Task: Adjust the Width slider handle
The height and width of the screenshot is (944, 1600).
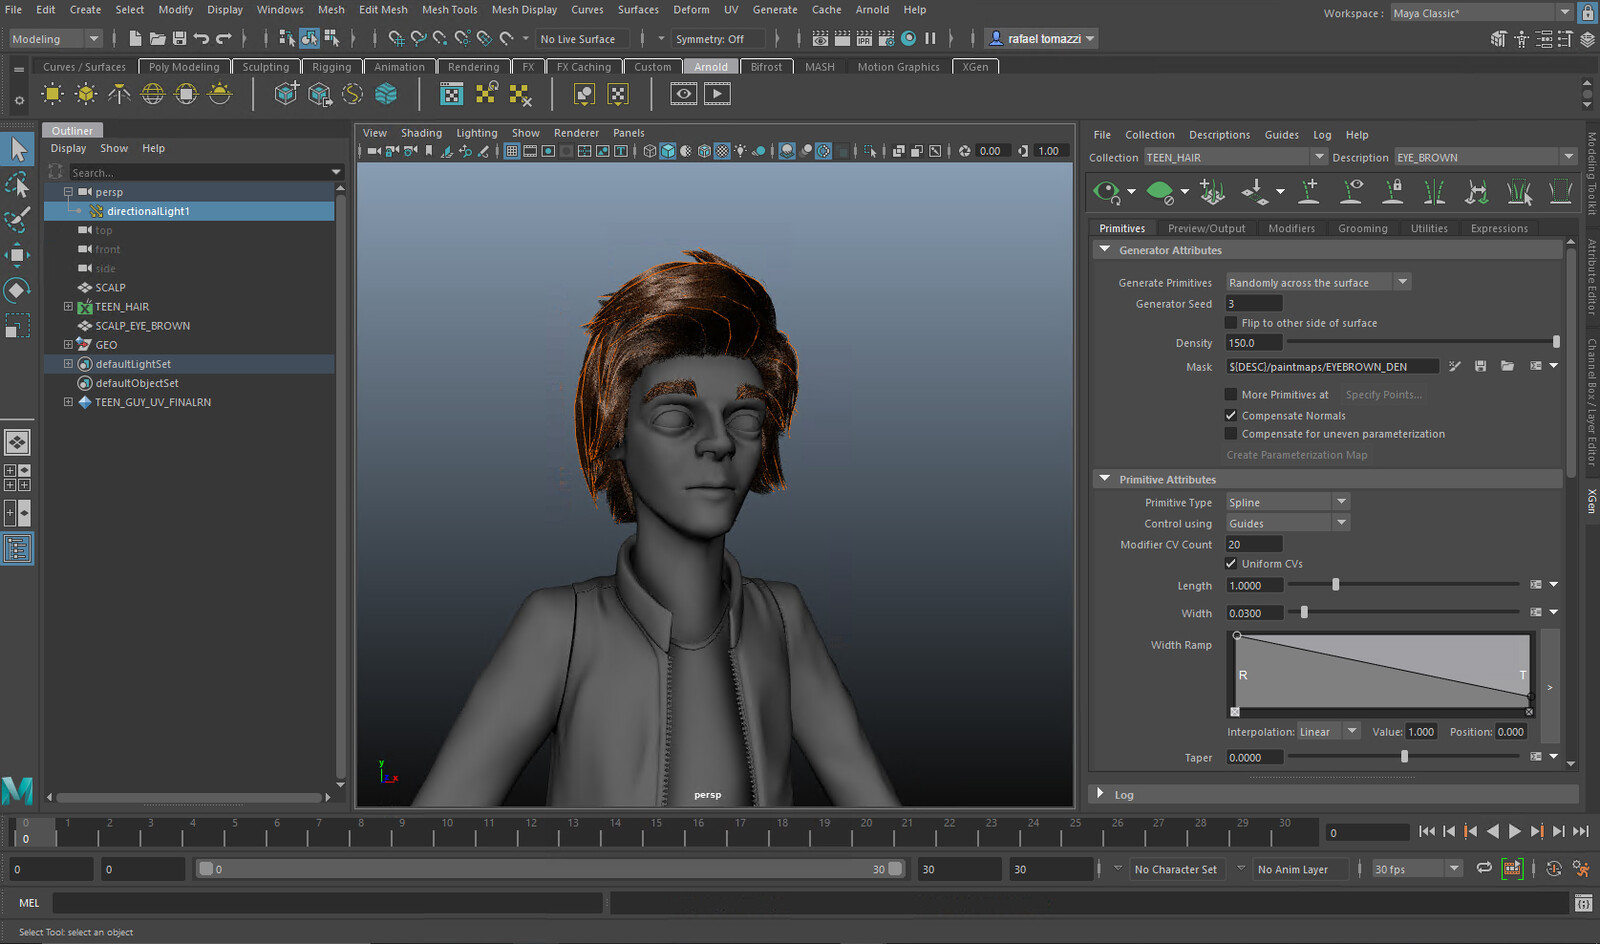Action: tap(1304, 612)
